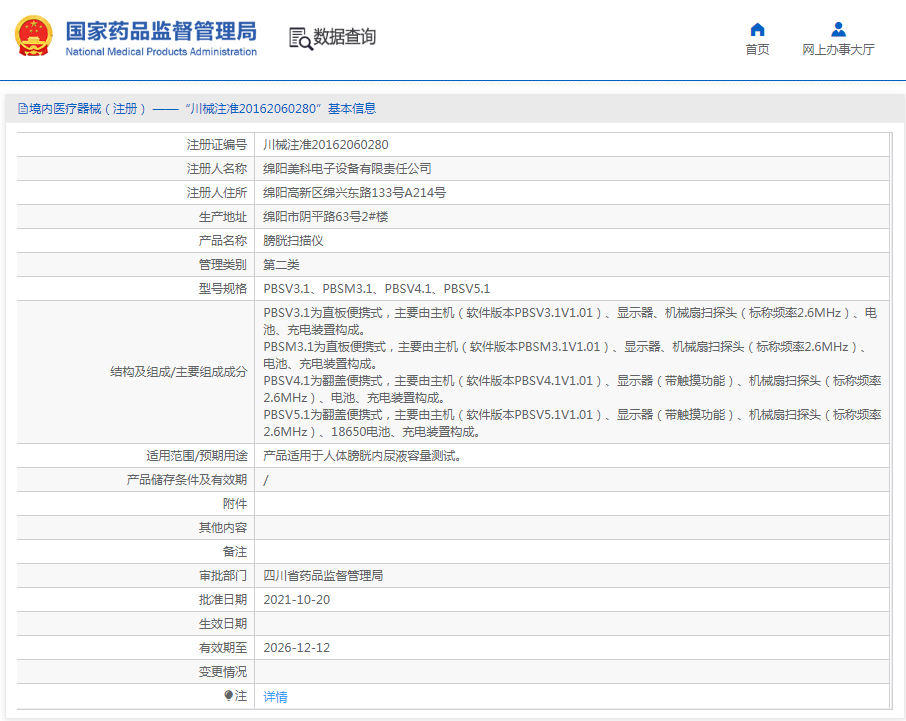906x721 pixels.
Task: Click the 网上办事大厅 person icon
Action: click(838, 29)
